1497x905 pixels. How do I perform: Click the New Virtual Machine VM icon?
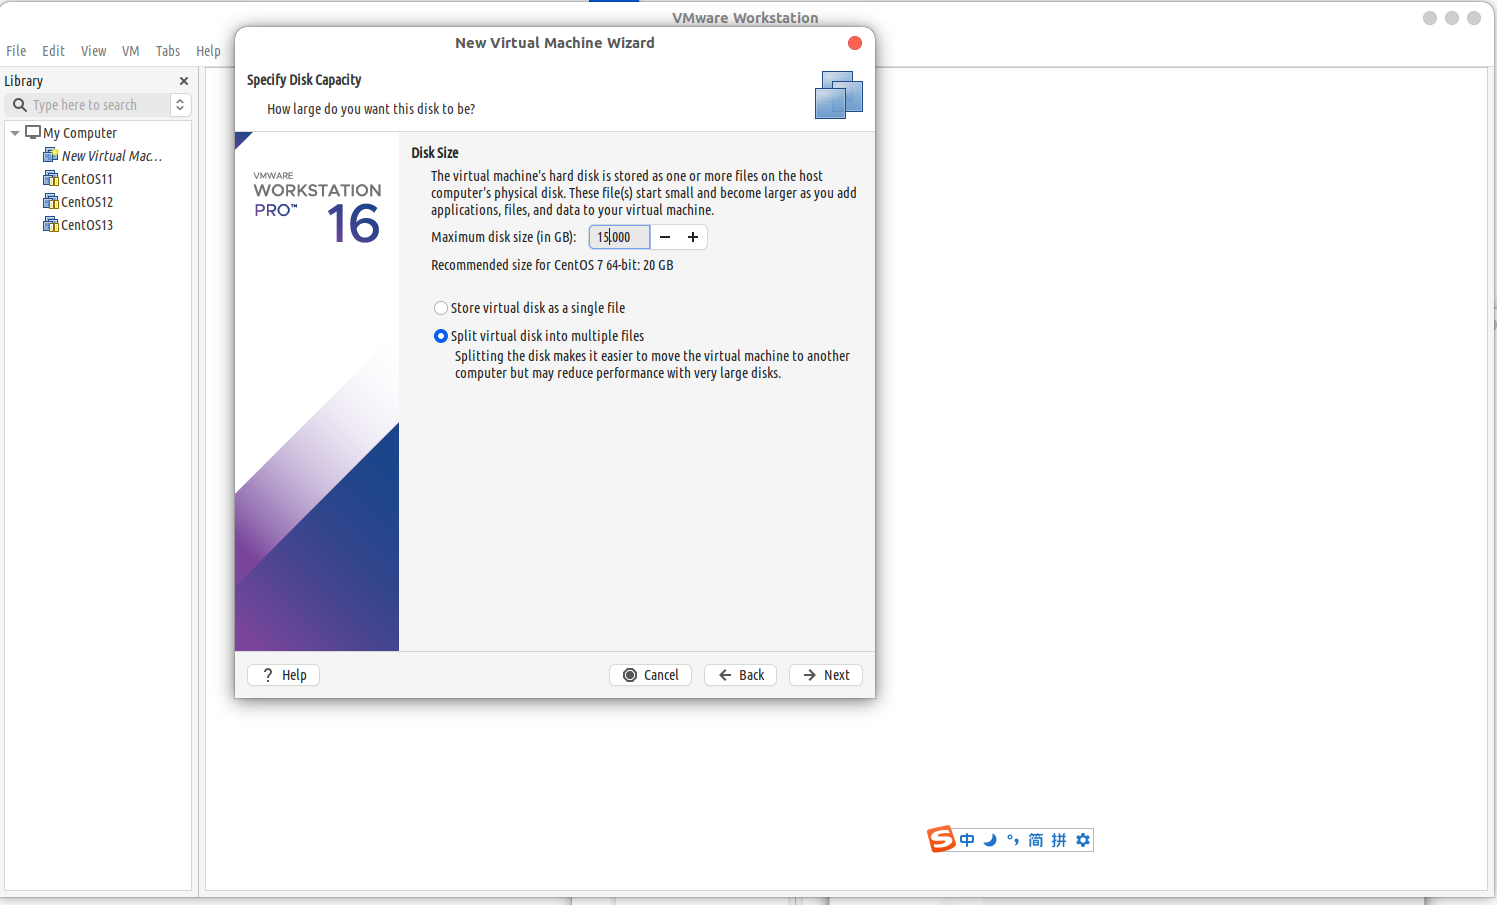(x=50, y=155)
